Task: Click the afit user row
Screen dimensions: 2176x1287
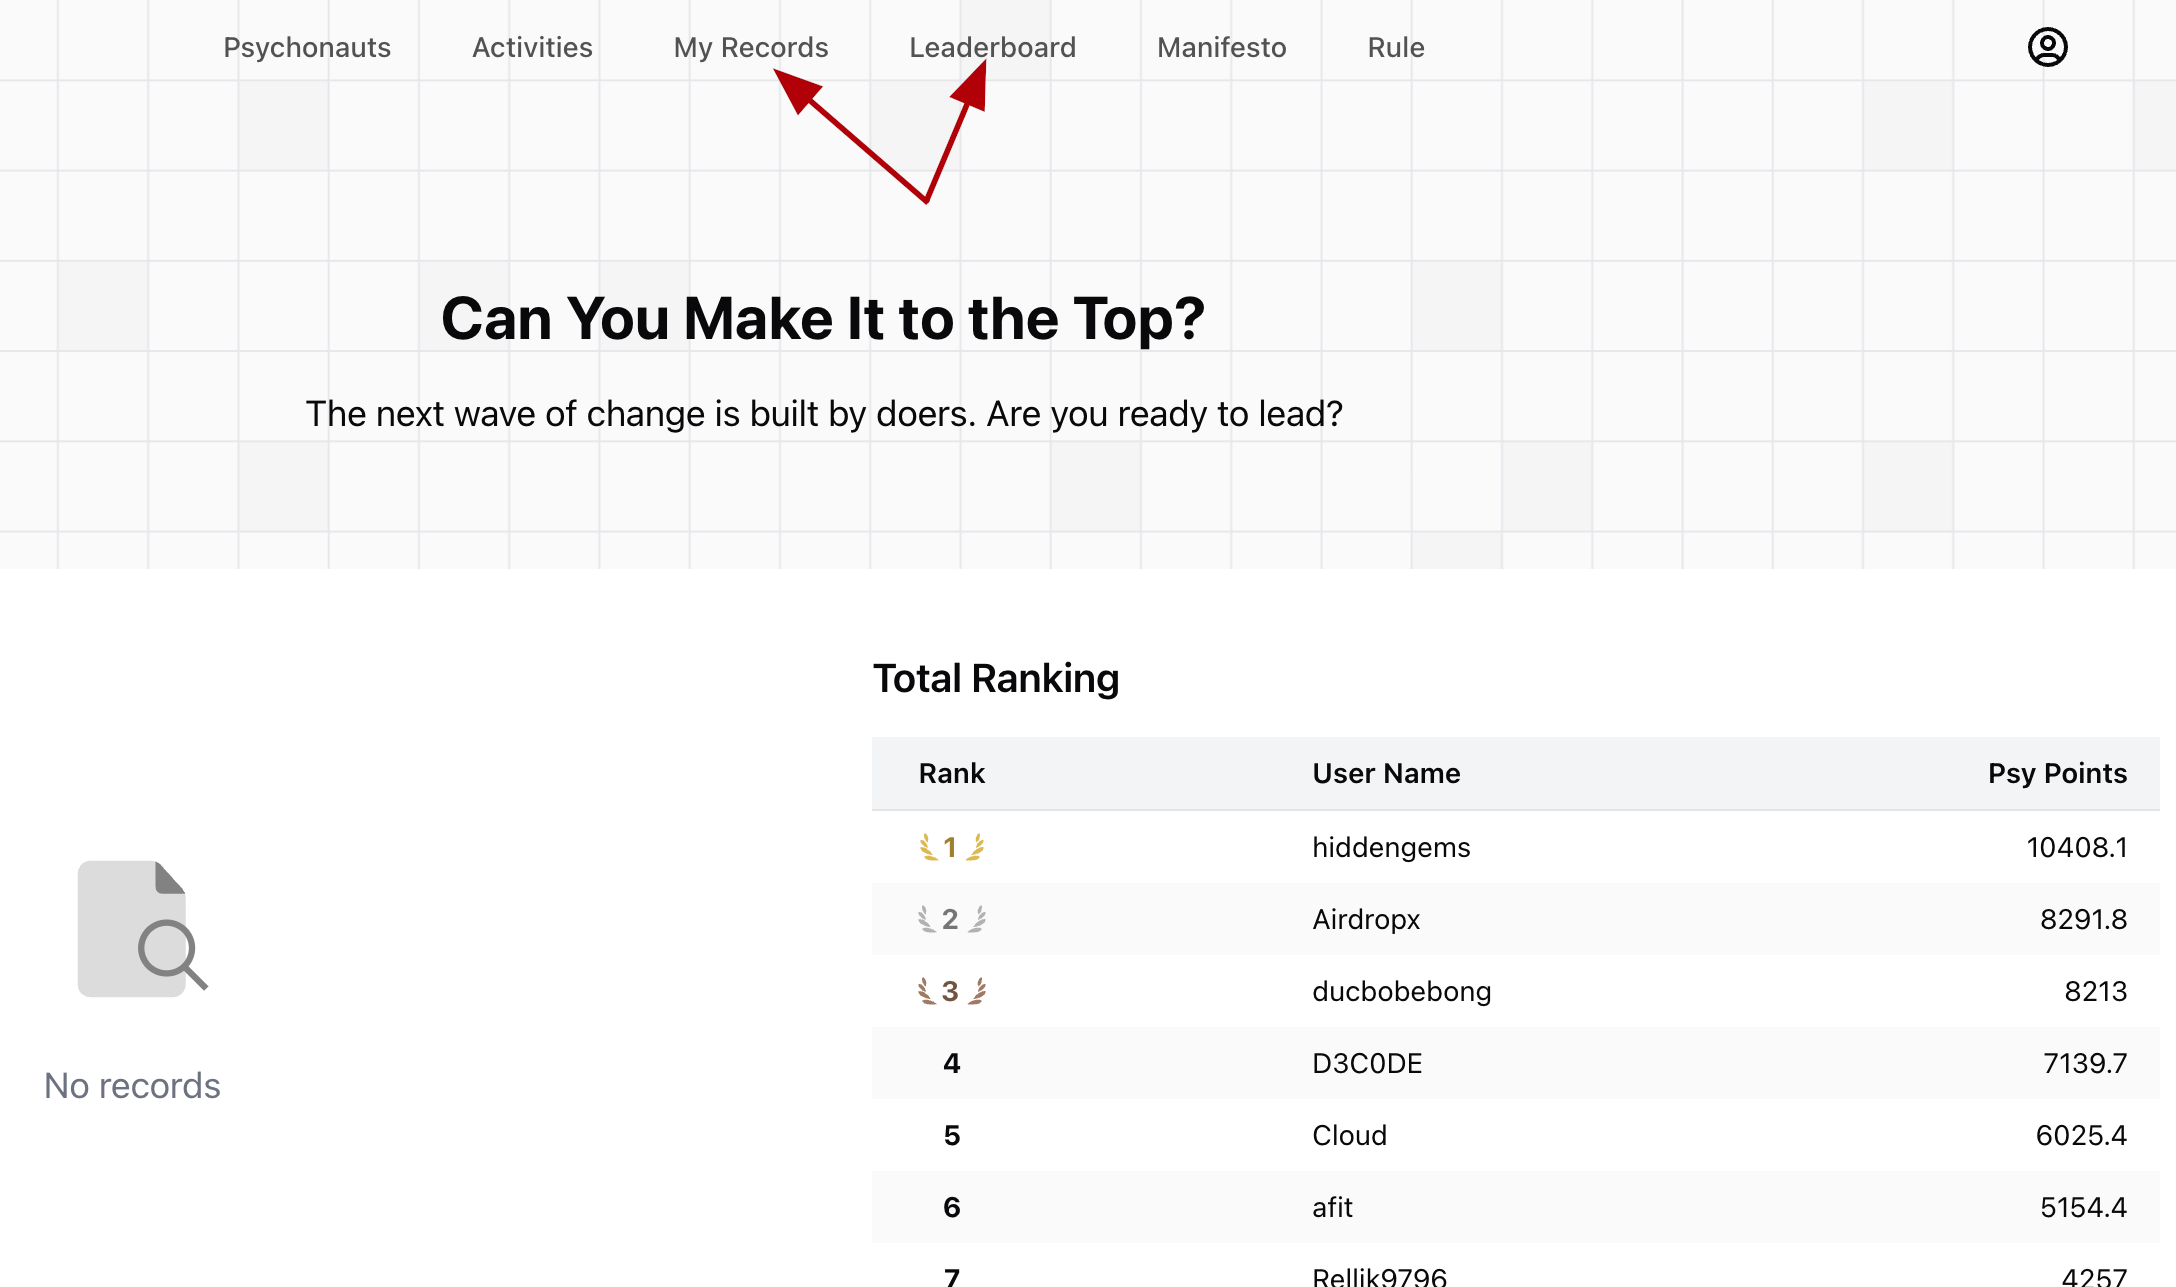Action: [x=1332, y=1207]
